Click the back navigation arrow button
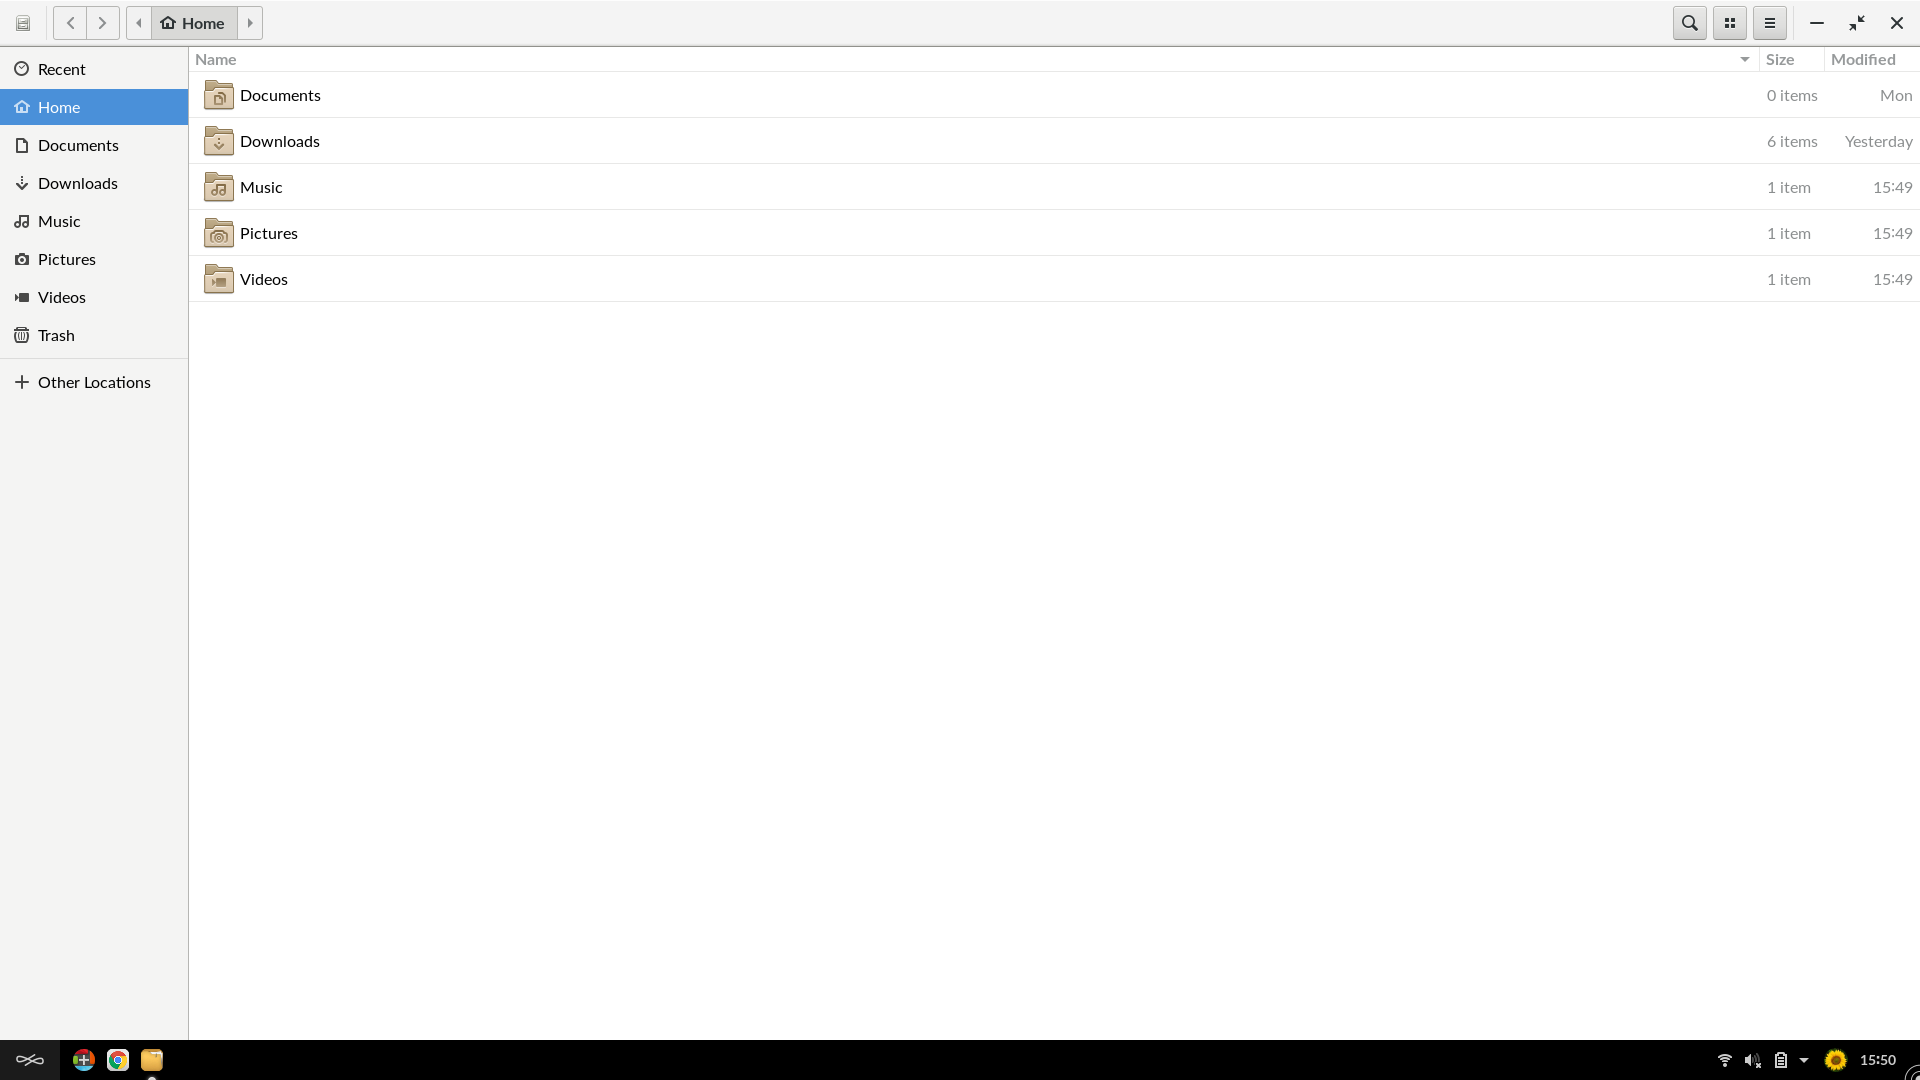Screen dimensions: 1920x1080 pos(69,22)
